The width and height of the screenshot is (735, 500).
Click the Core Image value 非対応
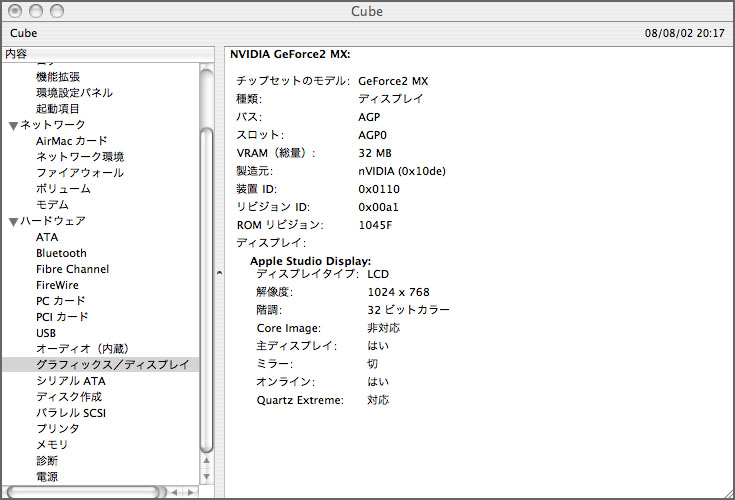coord(383,328)
